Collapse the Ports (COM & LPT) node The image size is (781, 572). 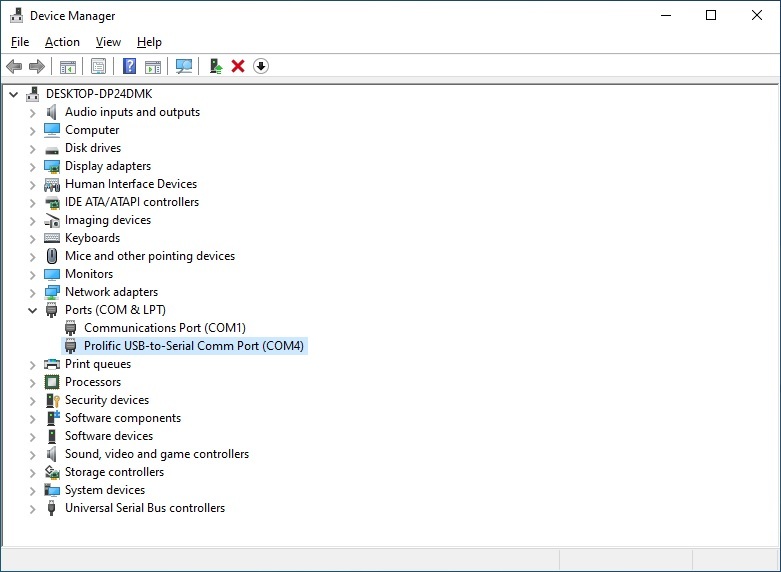(x=32, y=310)
